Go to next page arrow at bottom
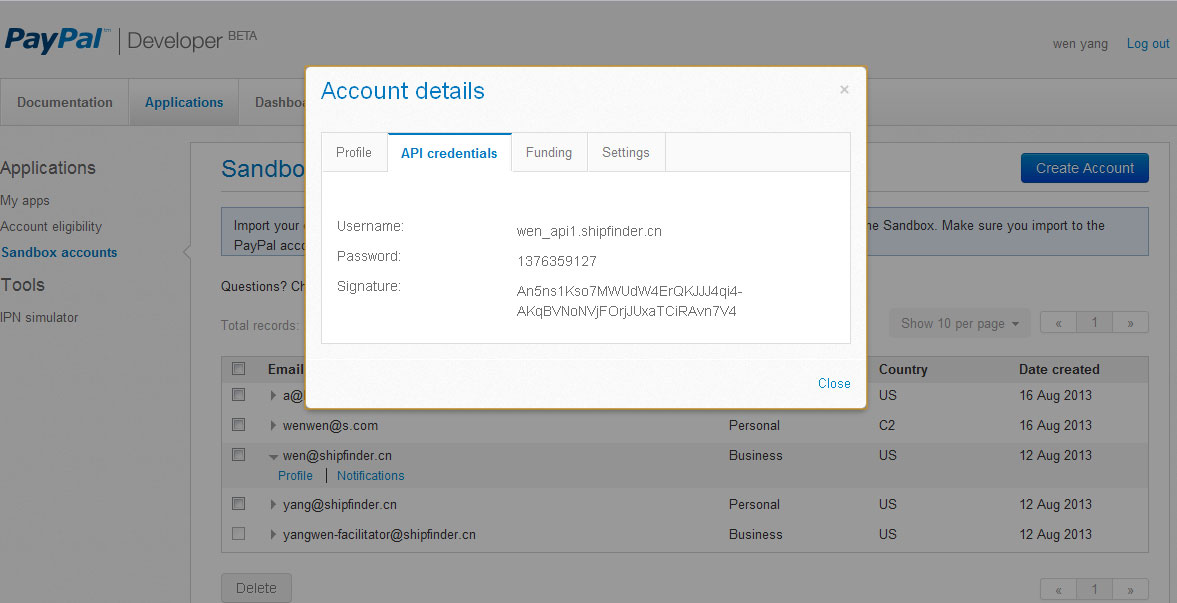Image resolution: width=1177 pixels, height=603 pixels. click(x=1130, y=589)
